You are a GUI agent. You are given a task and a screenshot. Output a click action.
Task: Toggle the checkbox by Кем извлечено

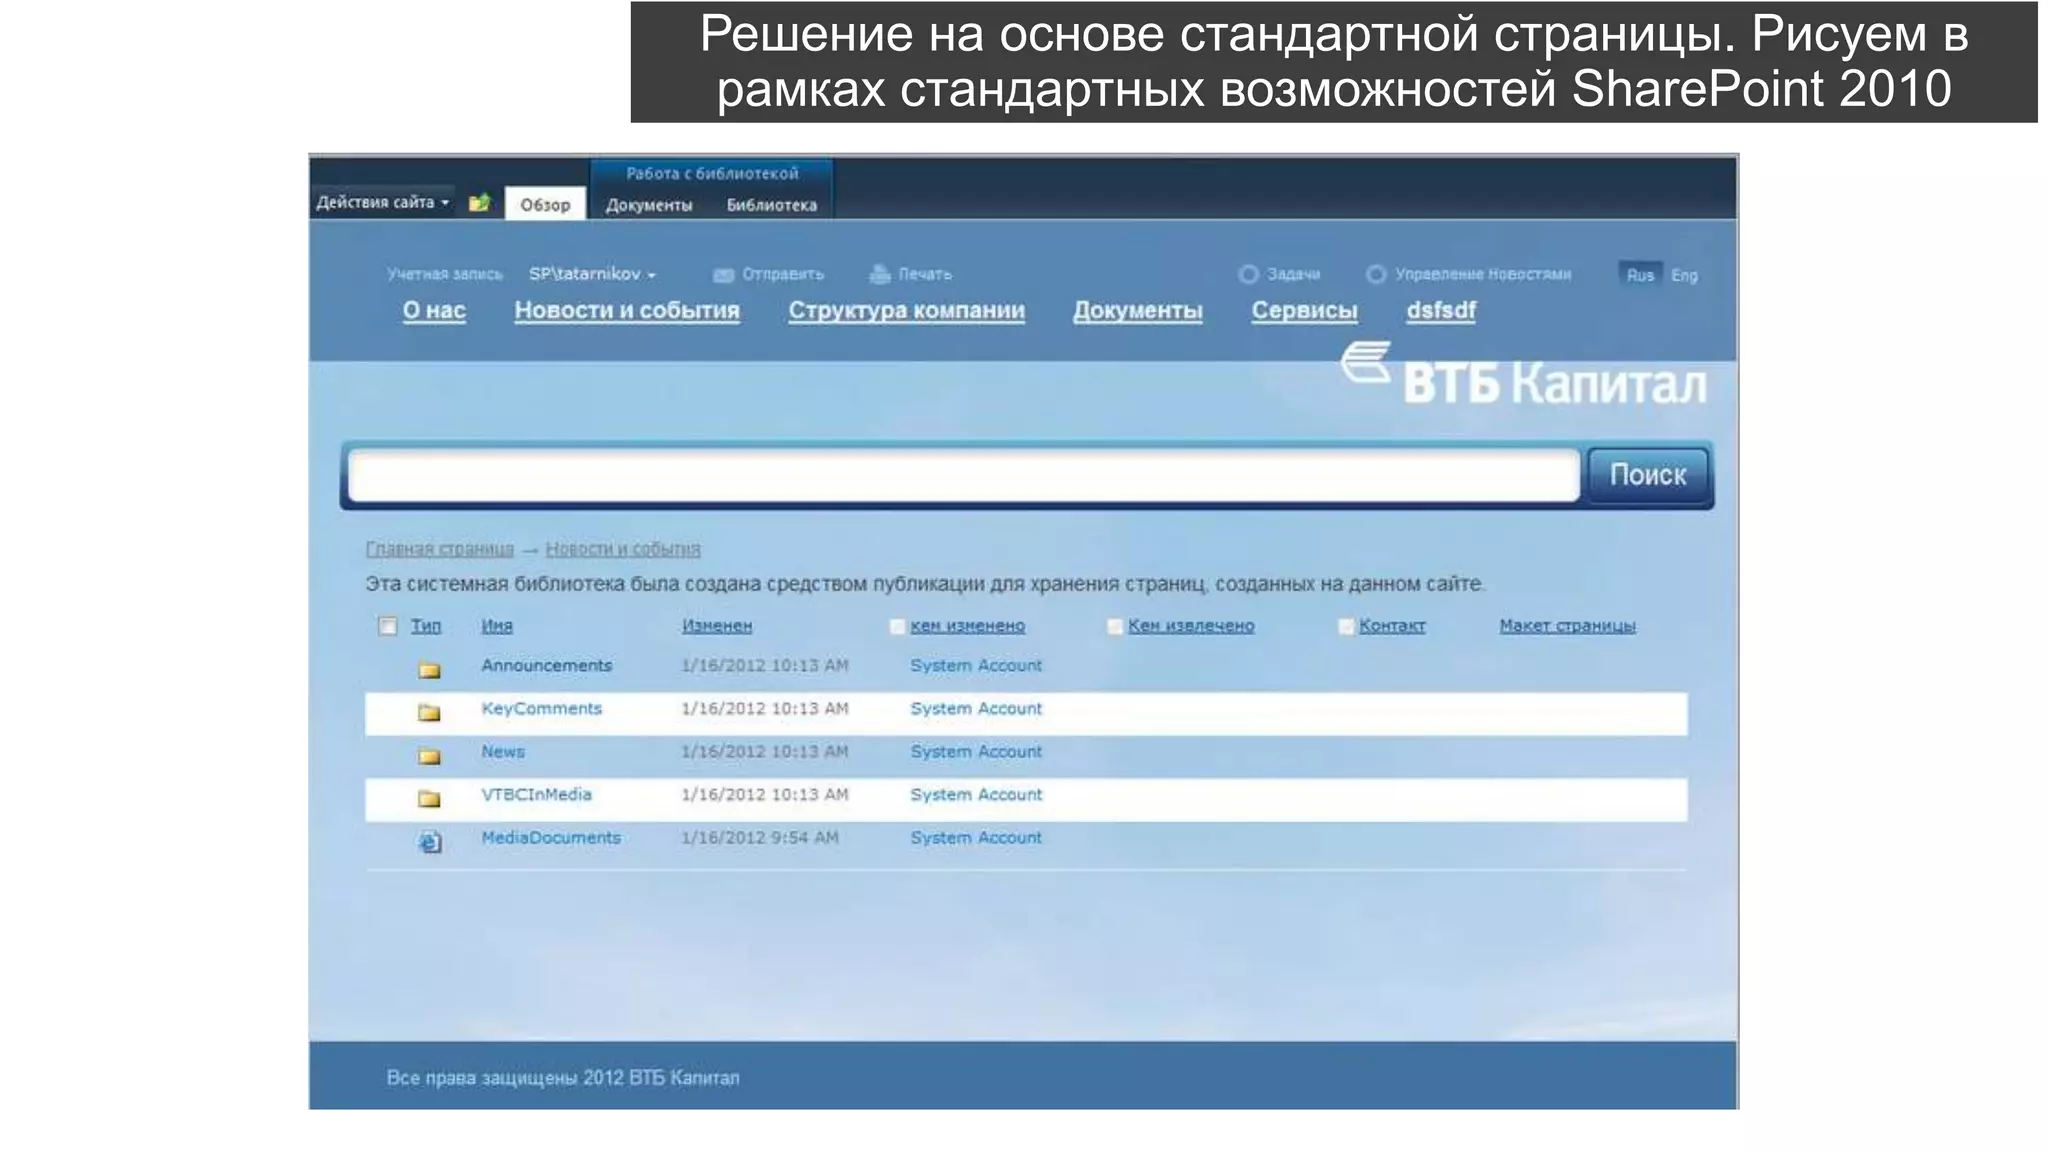pyautogui.click(x=1115, y=626)
